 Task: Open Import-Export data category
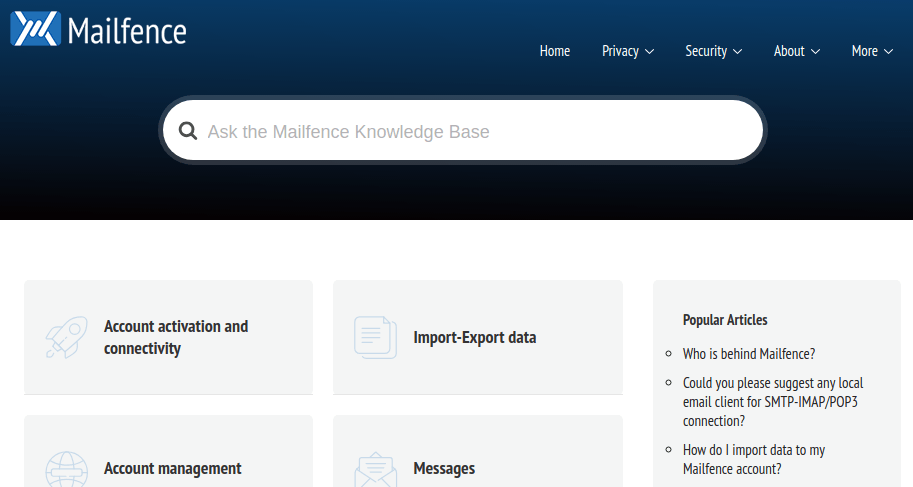pos(478,337)
